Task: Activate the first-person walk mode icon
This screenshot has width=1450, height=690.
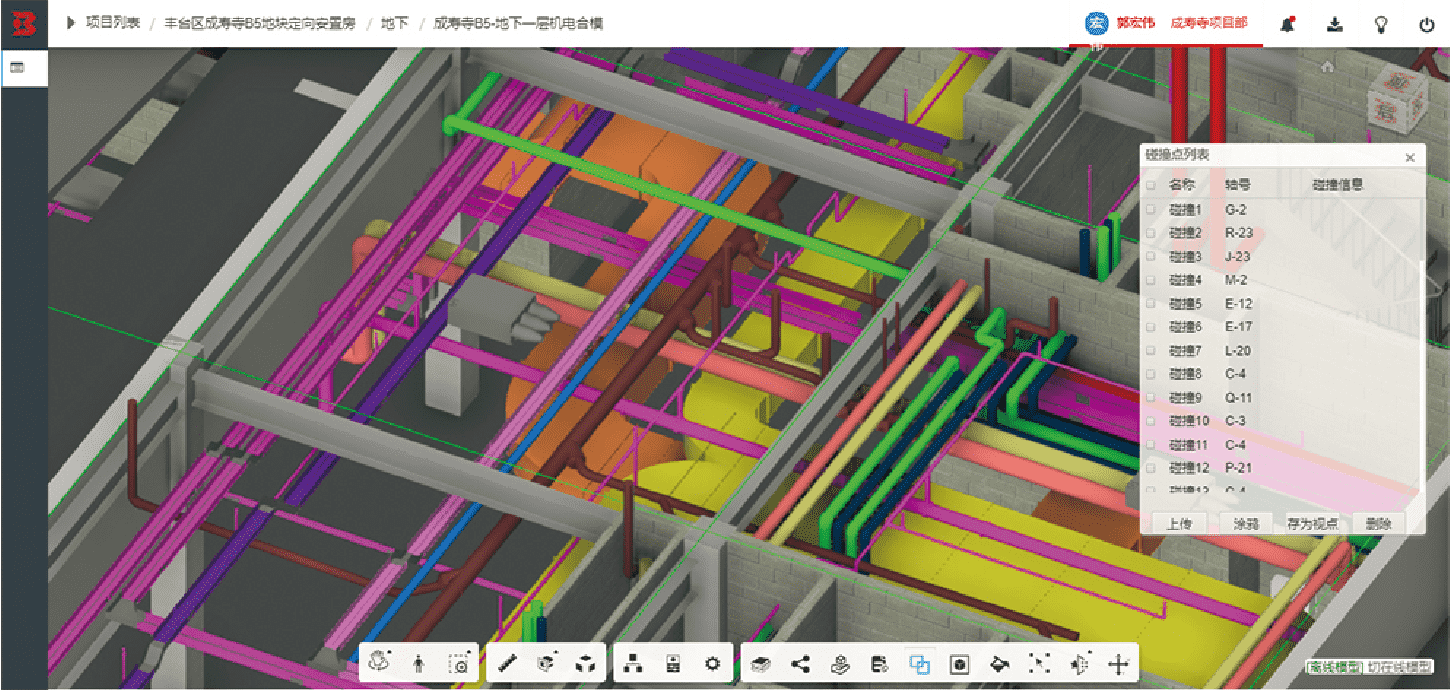Action: coord(419,663)
